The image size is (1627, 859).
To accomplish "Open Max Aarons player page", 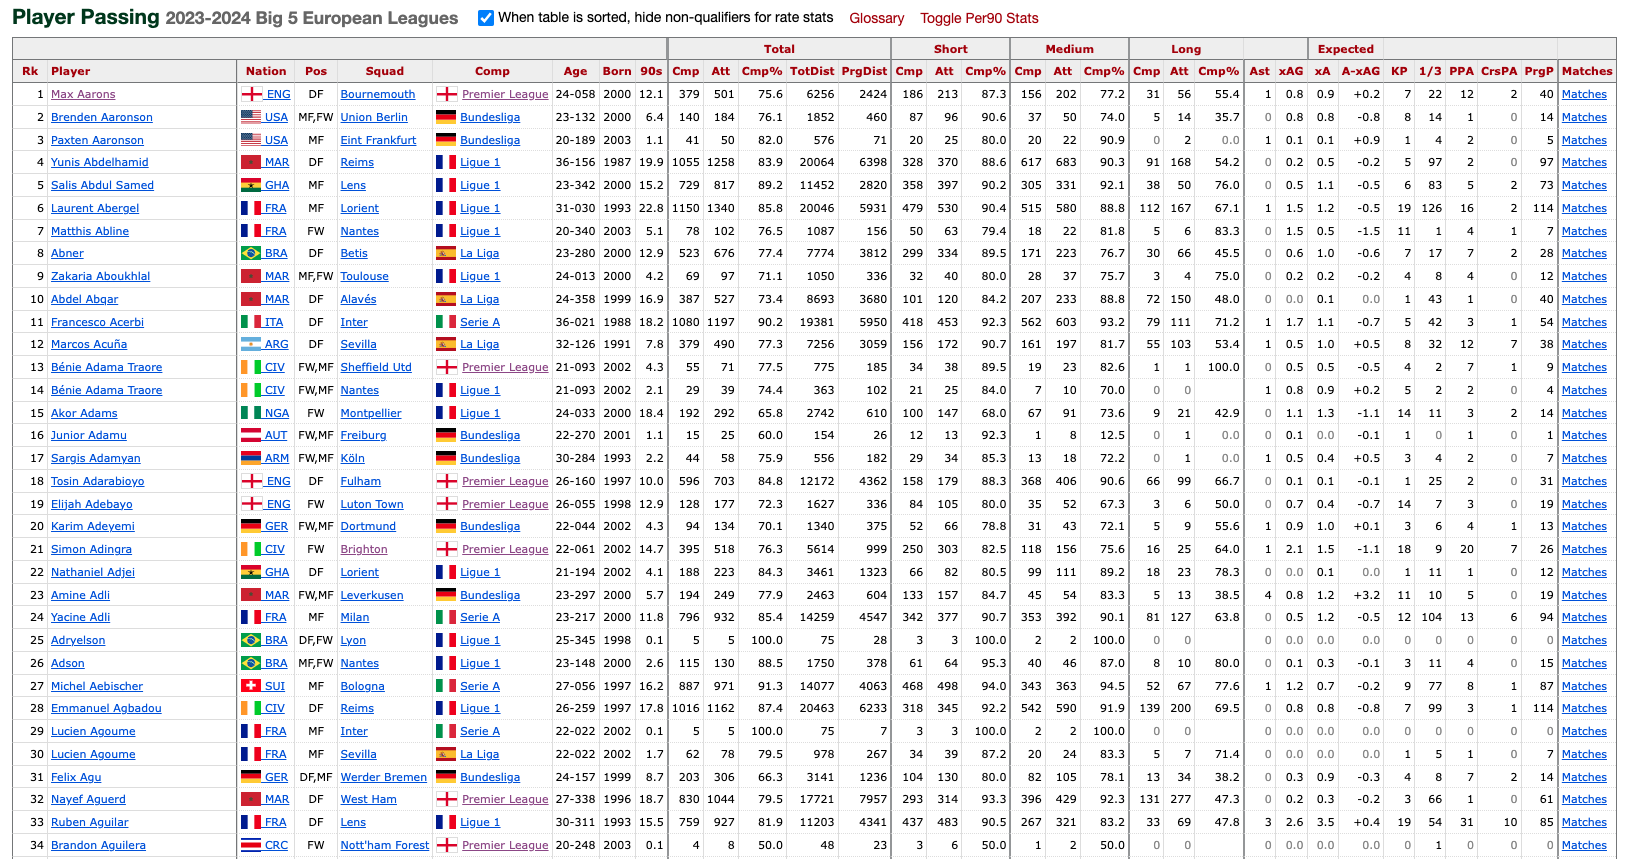I will click(83, 94).
